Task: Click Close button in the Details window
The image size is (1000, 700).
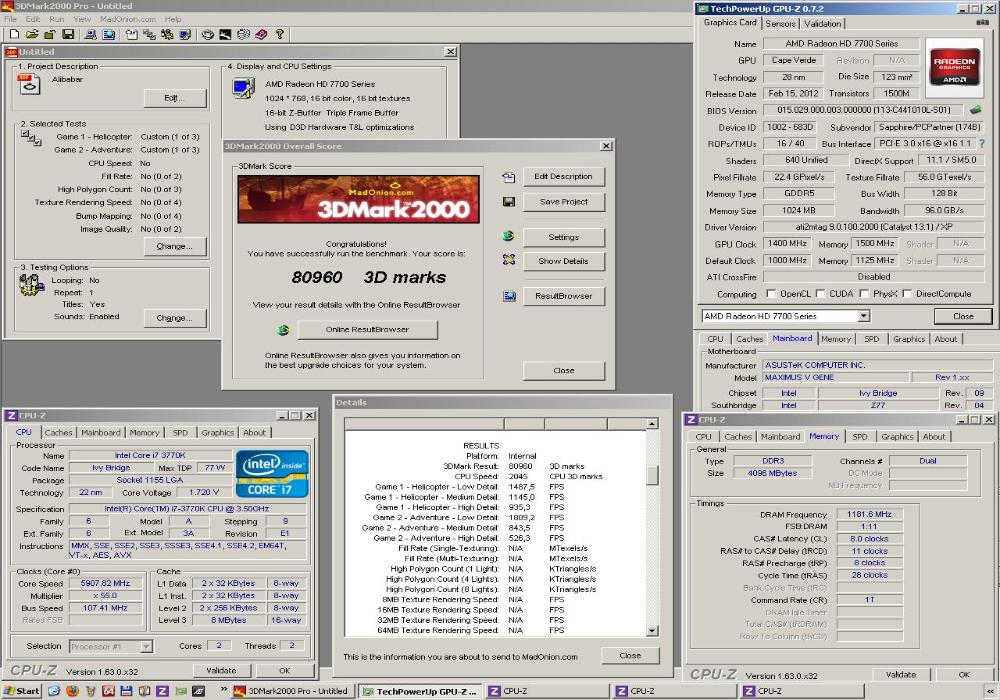Action: point(629,655)
